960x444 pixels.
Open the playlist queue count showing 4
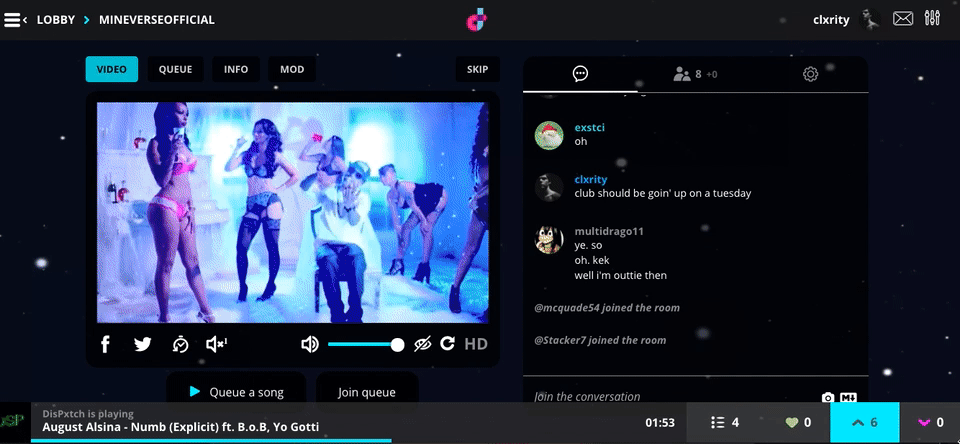tap(725, 423)
